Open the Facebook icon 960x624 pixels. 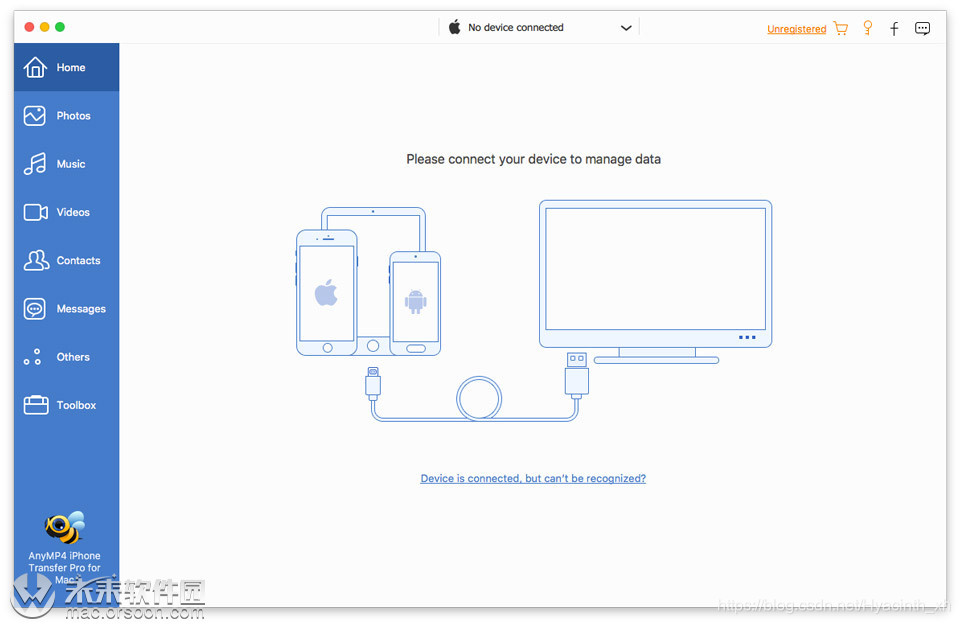894,28
